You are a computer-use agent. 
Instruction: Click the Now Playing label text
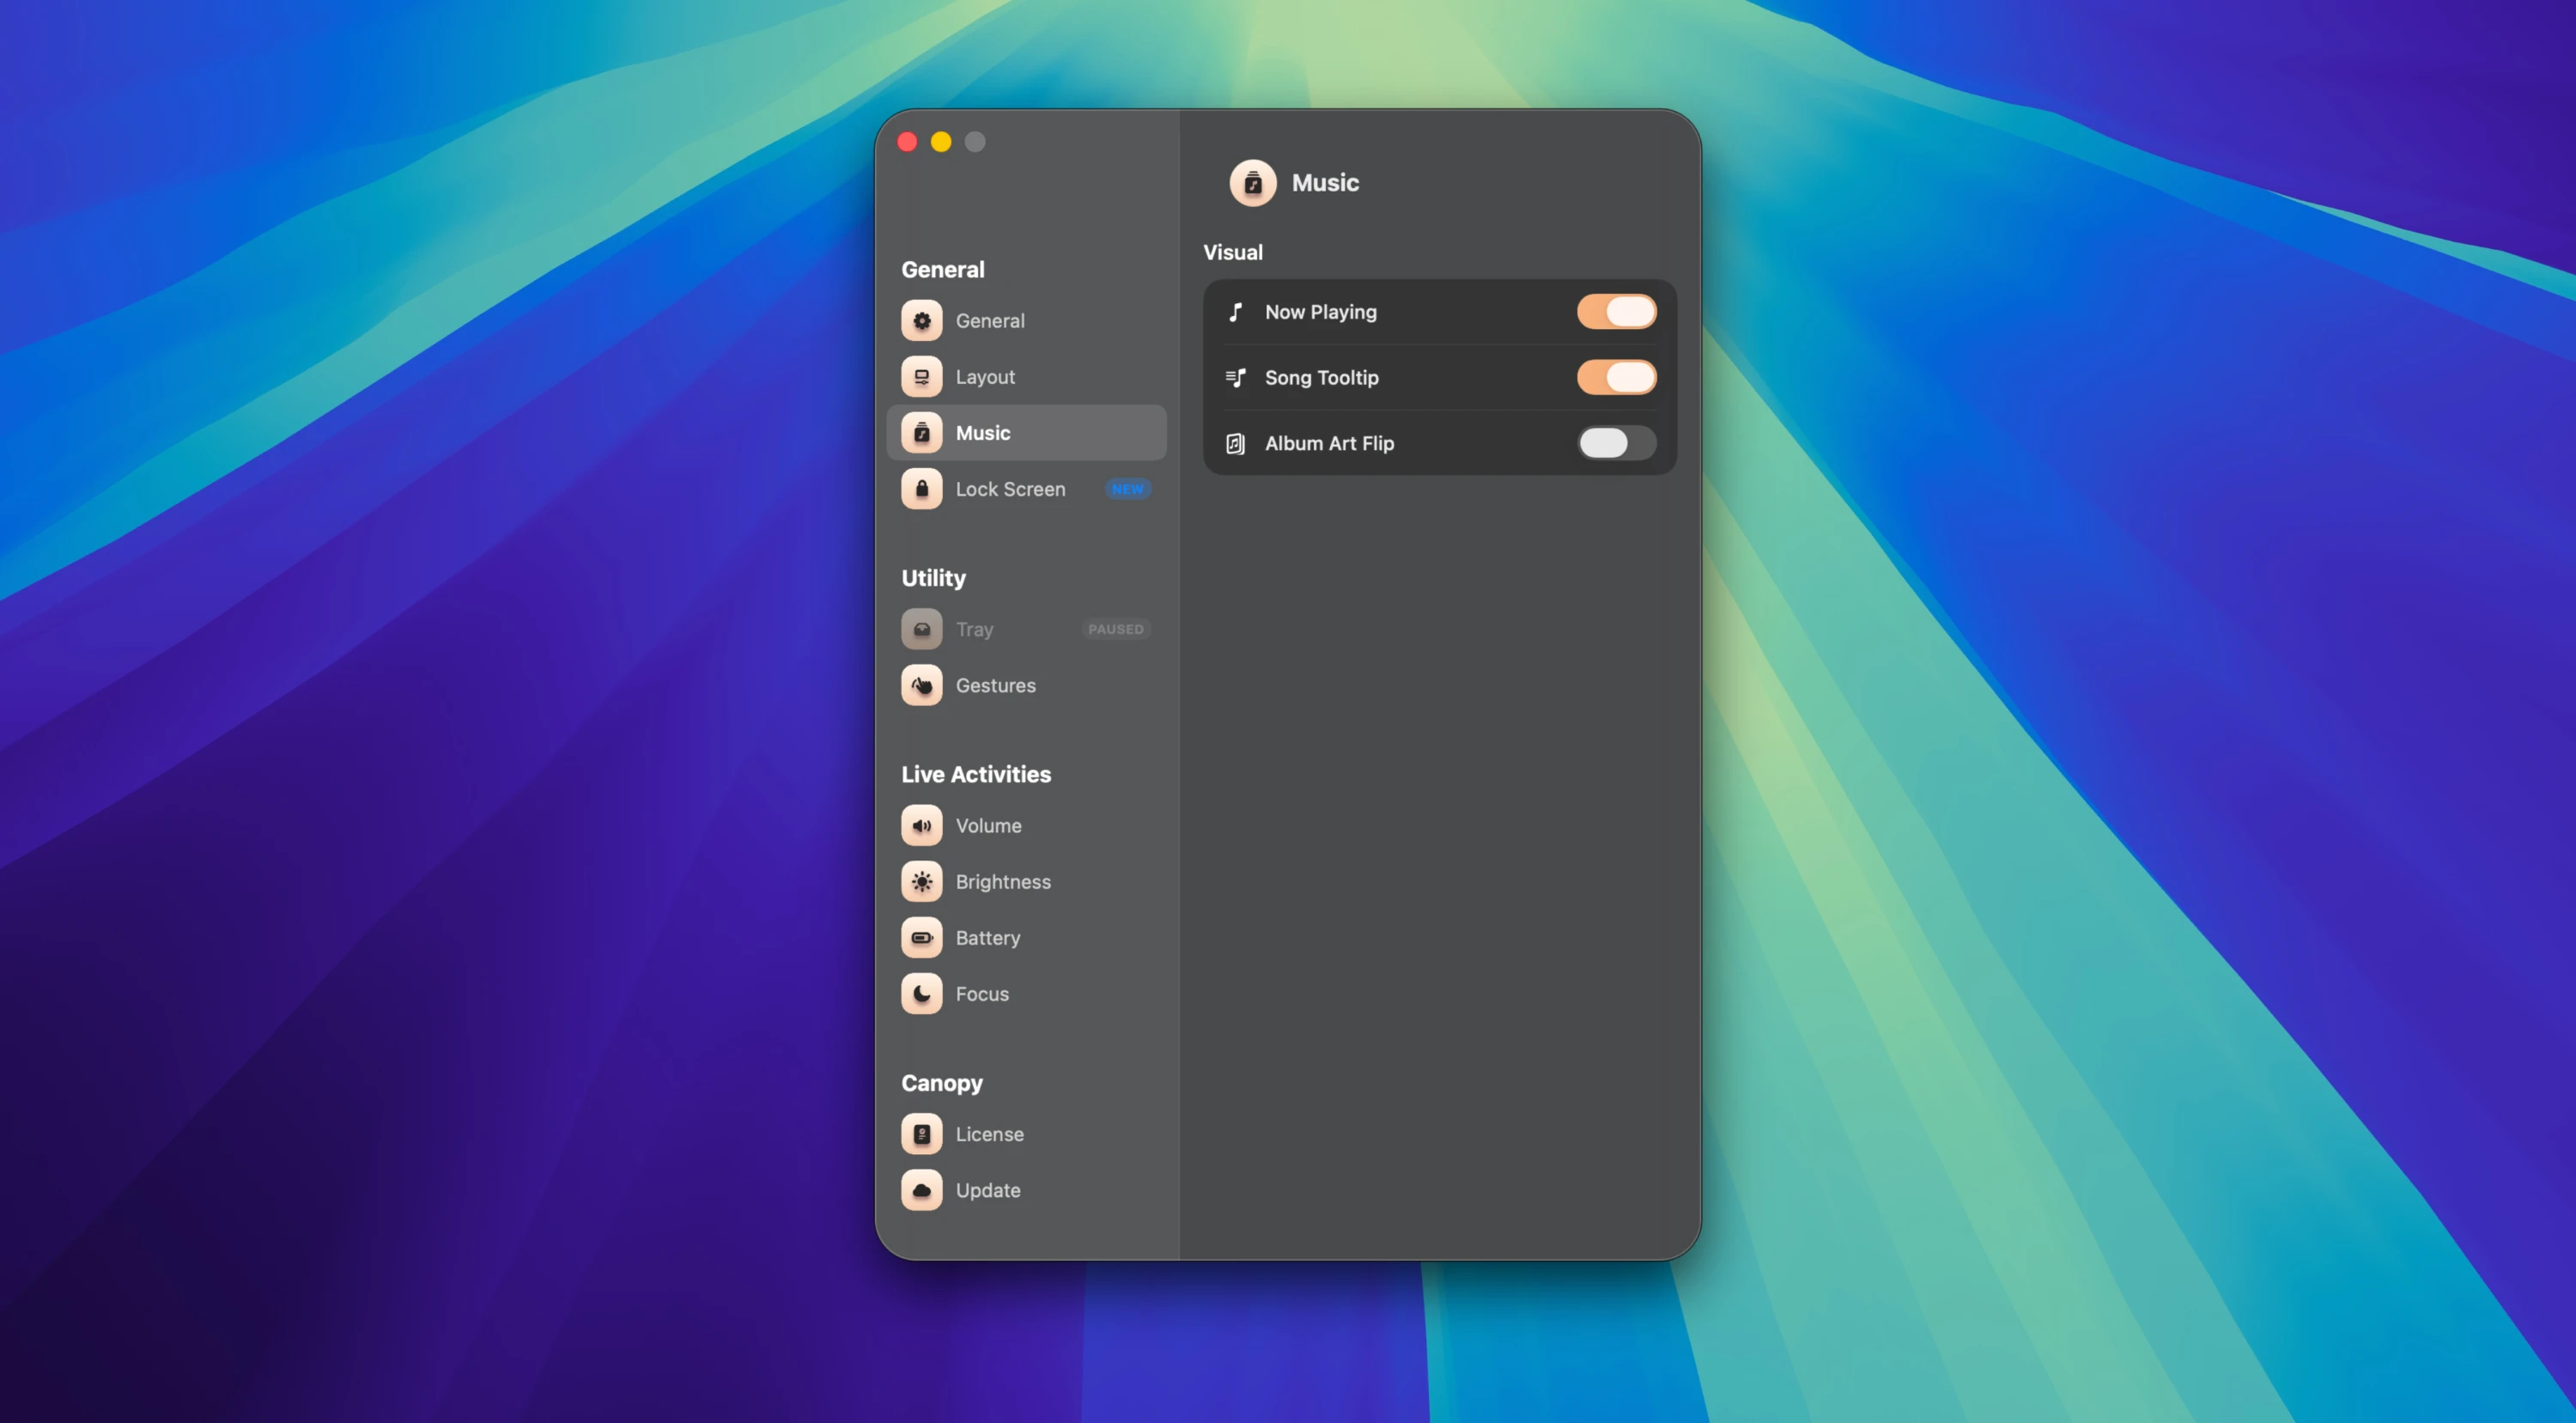pos(1320,312)
